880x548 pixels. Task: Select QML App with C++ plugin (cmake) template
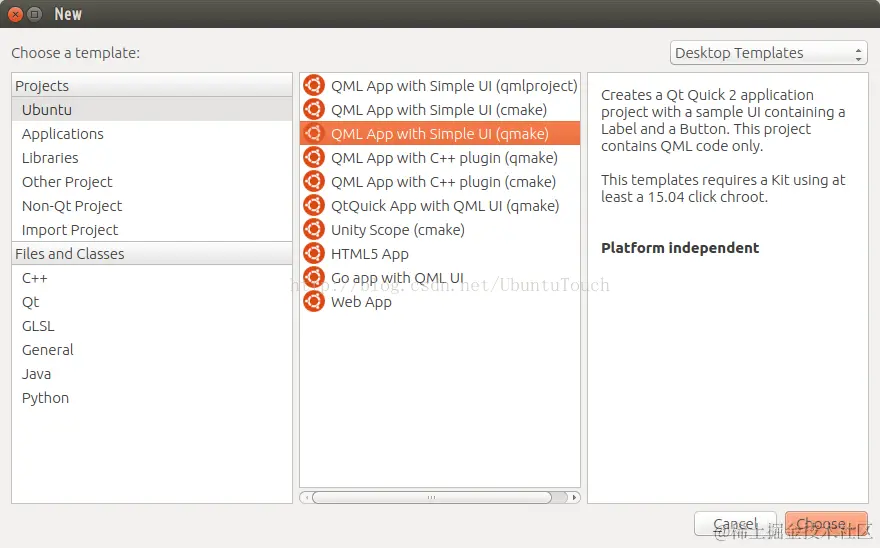(x=440, y=182)
